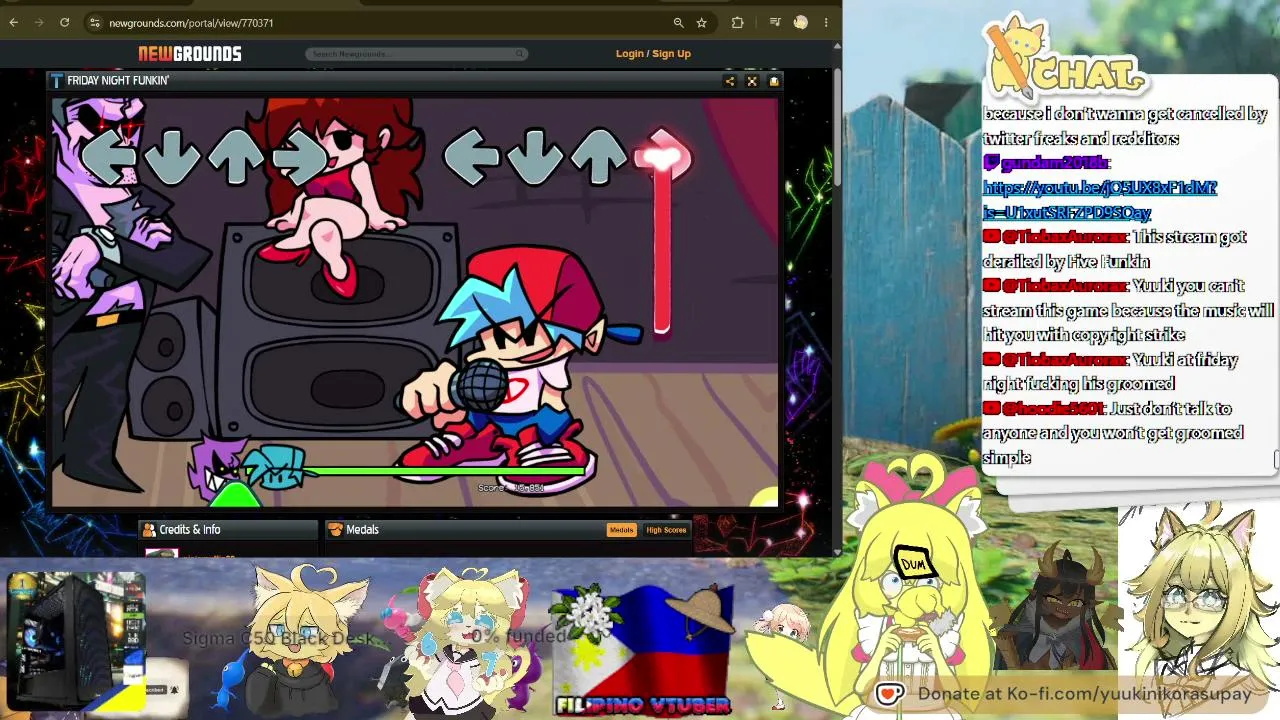Enter fullscreen with the game expand icon

pos(752,81)
